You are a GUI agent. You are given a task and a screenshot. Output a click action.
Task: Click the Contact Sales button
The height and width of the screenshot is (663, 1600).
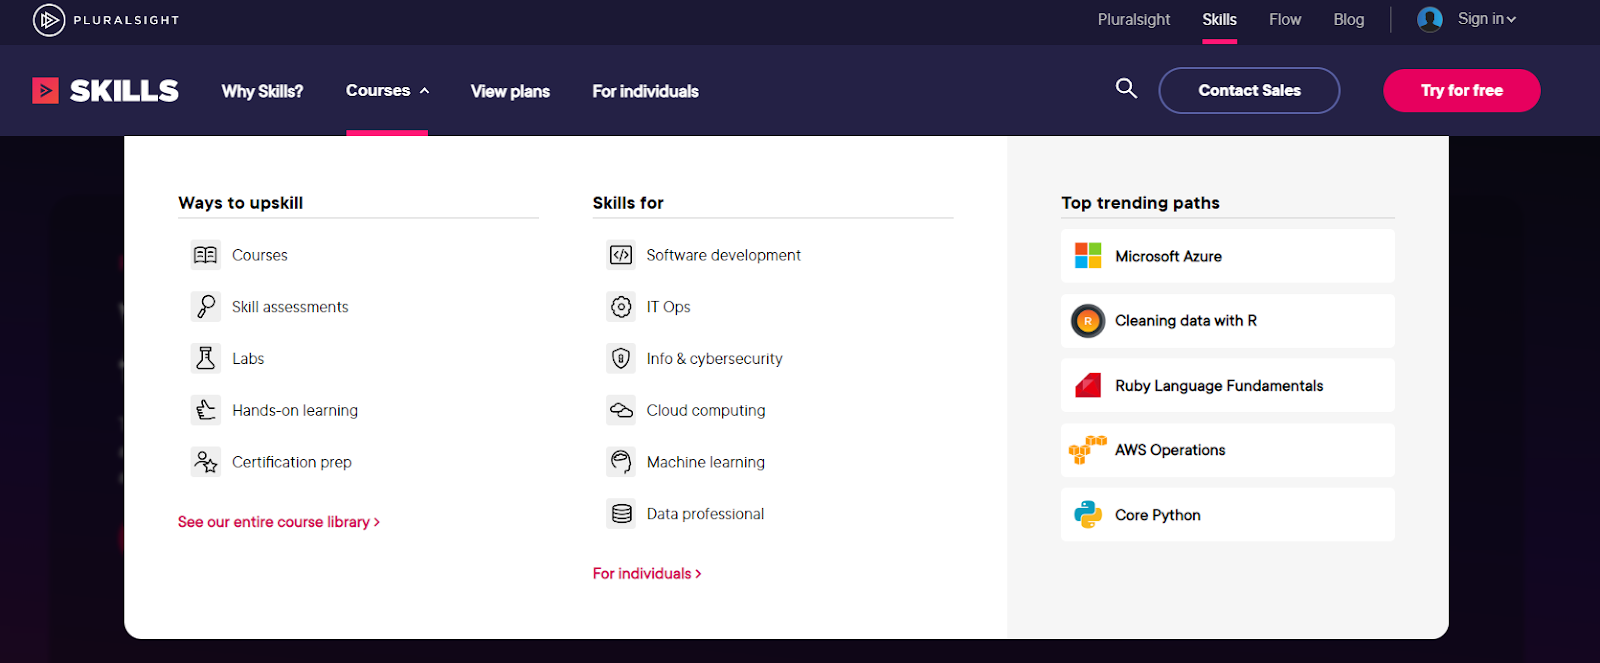(x=1249, y=90)
